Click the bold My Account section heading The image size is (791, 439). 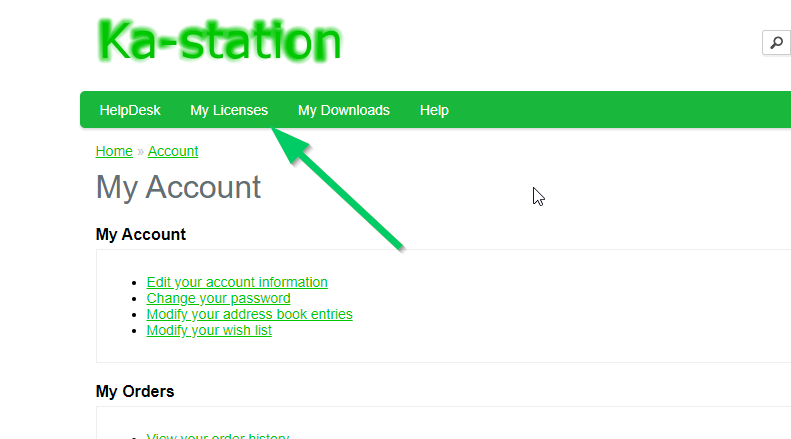[140, 234]
